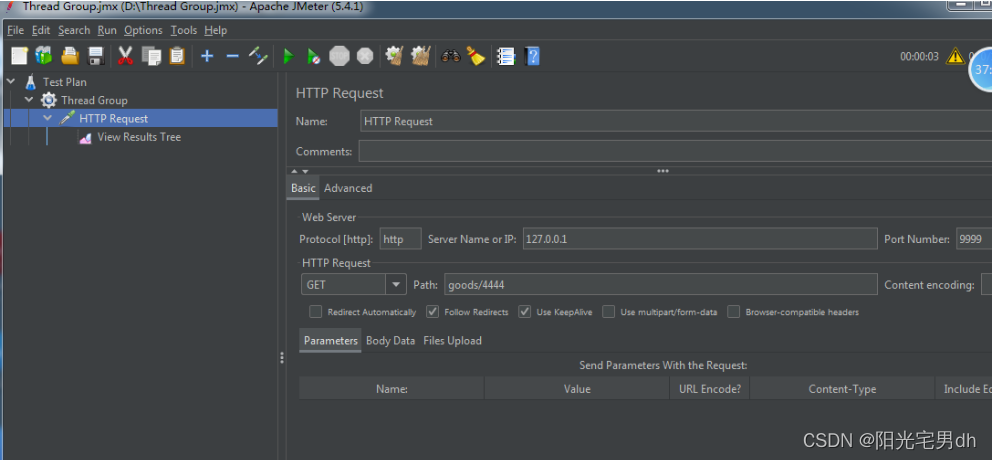992x460 pixels.
Task: Click the Value column header
Action: 577,389
